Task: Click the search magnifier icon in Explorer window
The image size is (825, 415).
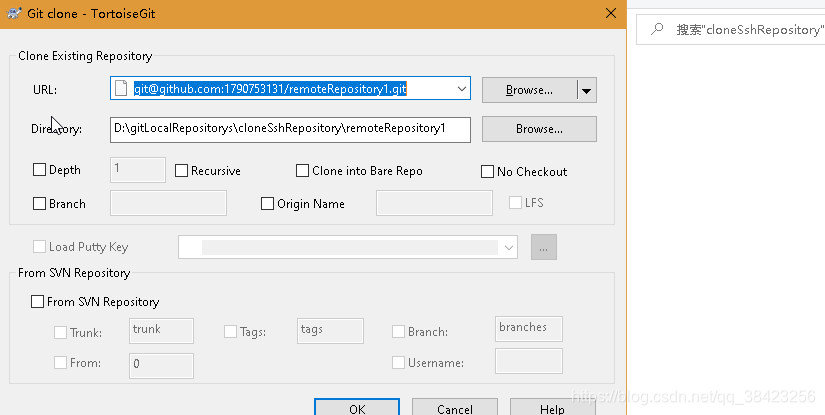Action: pyautogui.click(x=657, y=29)
